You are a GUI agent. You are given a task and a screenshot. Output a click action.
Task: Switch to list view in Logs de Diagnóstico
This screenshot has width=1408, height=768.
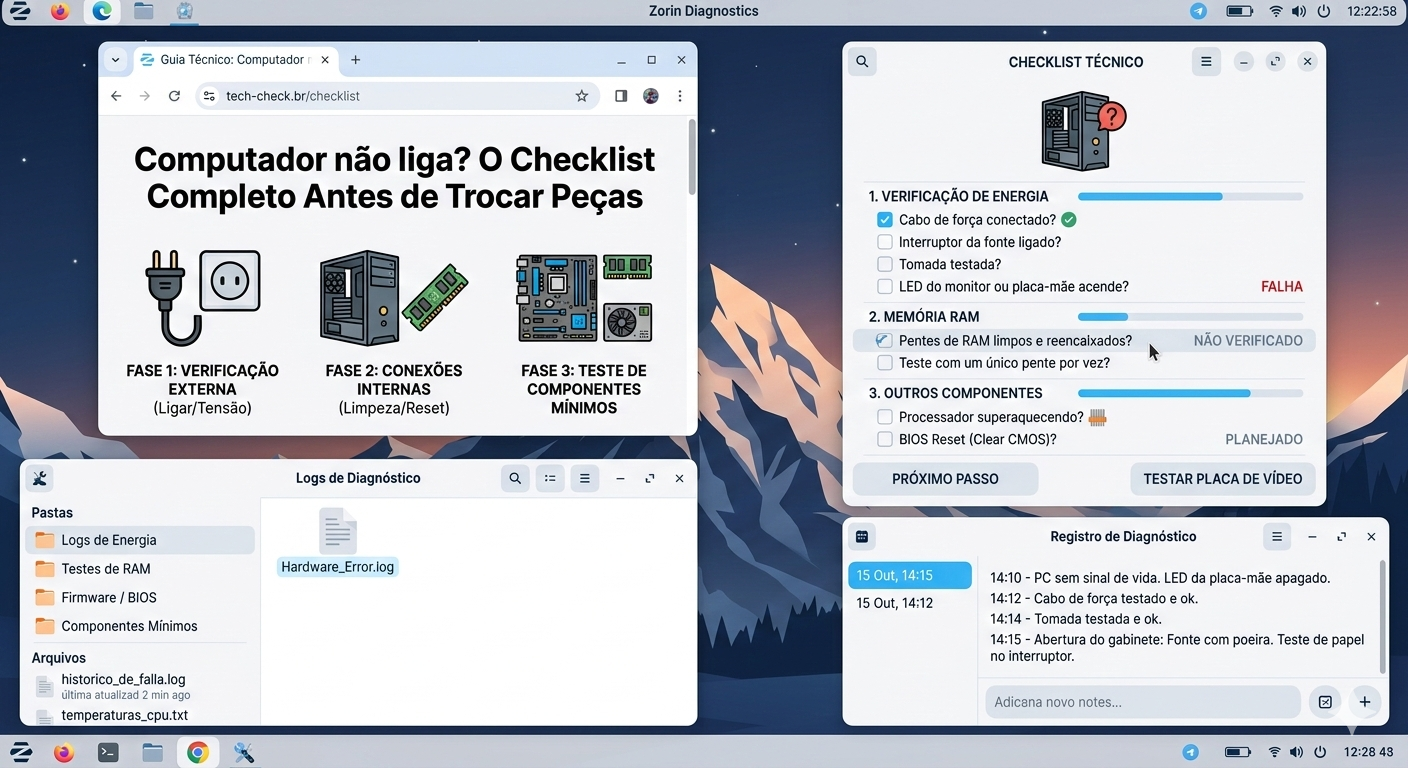[x=550, y=478]
